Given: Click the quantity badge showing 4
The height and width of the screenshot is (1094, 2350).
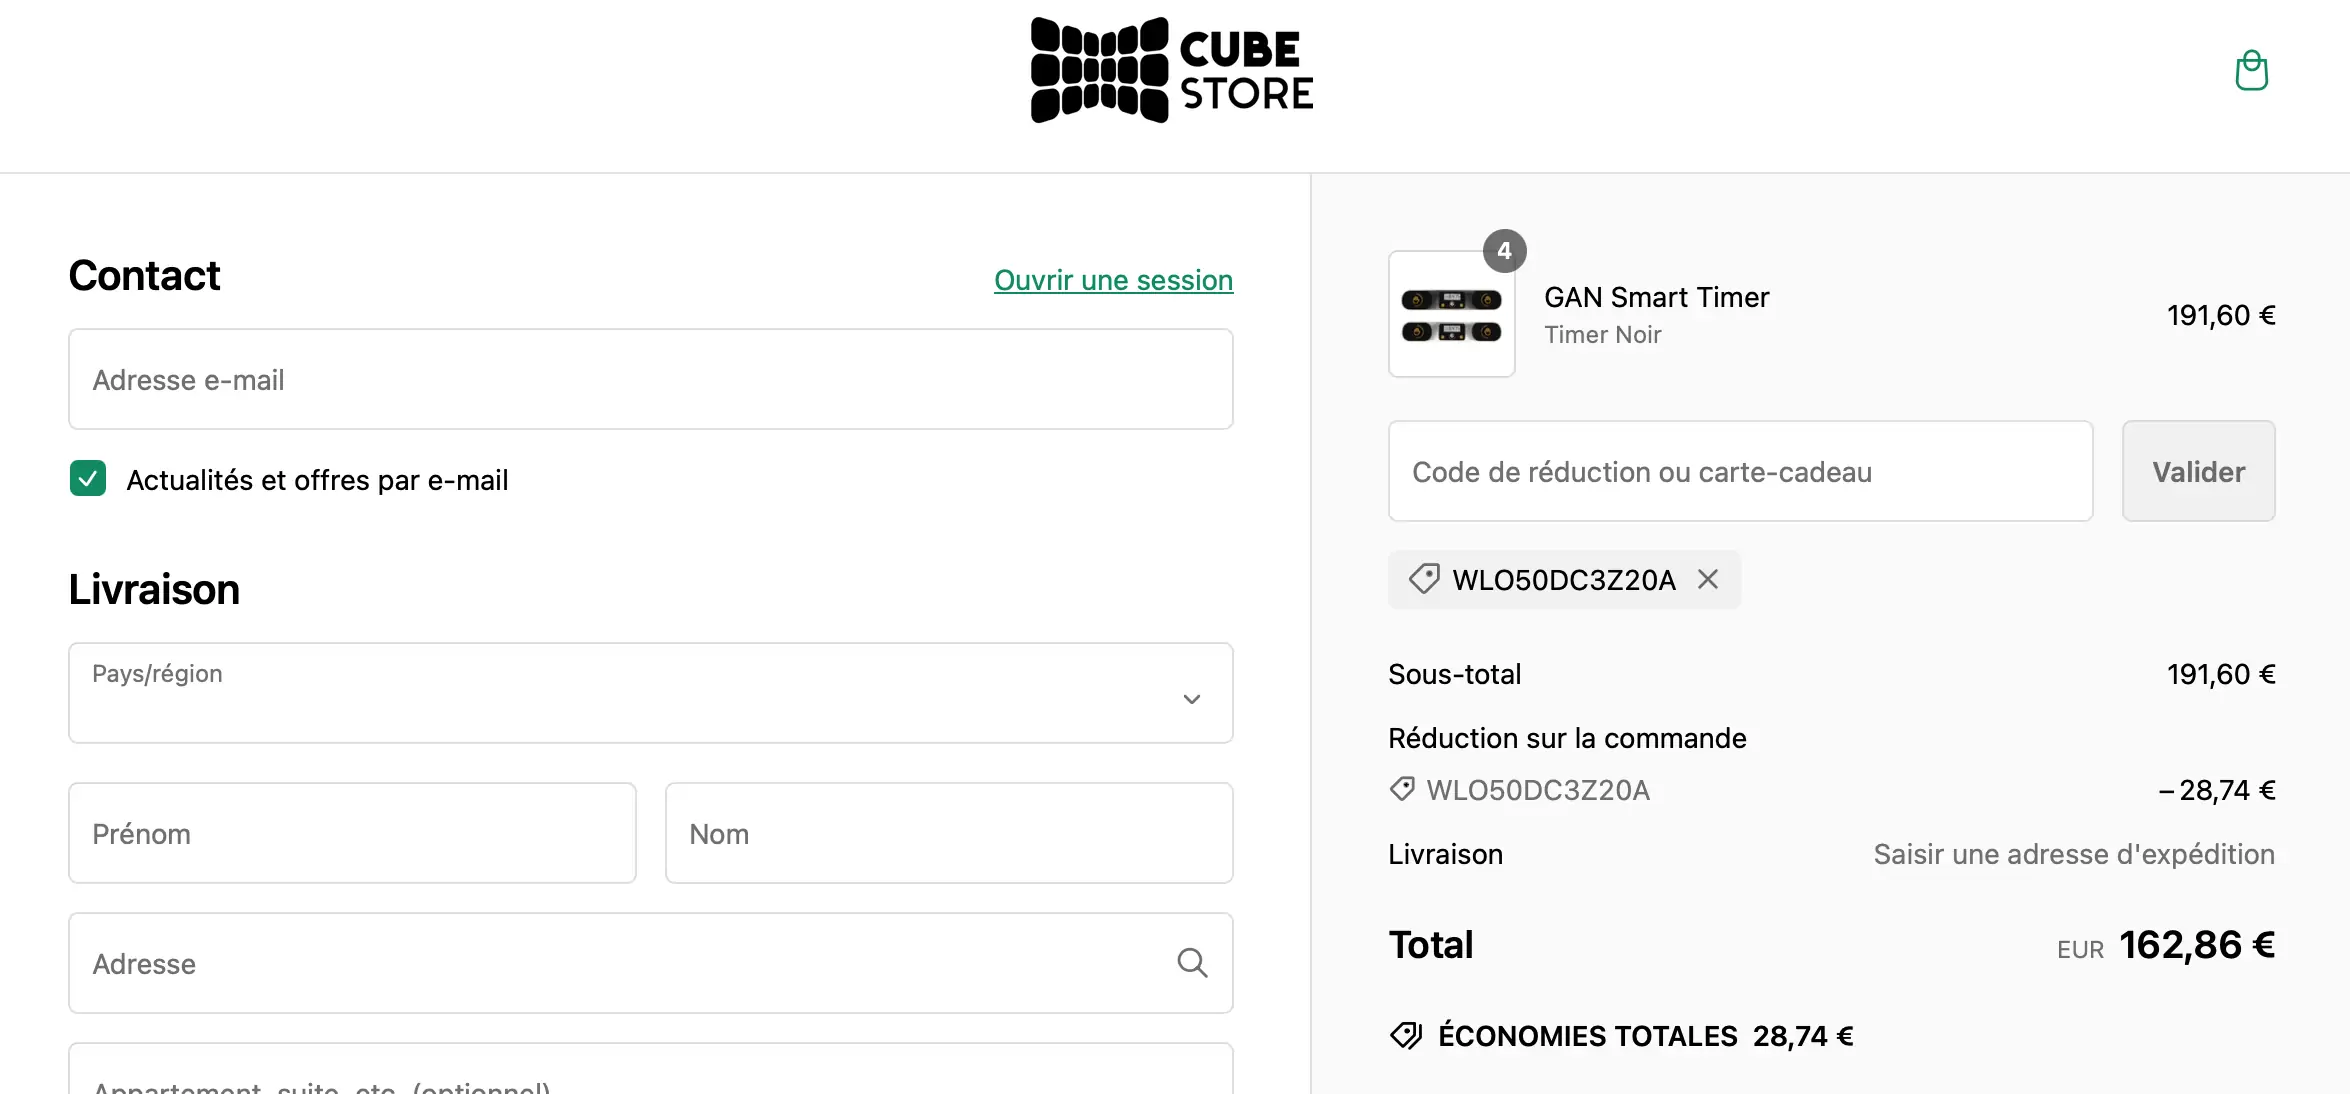Looking at the screenshot, I should 1504,251.
